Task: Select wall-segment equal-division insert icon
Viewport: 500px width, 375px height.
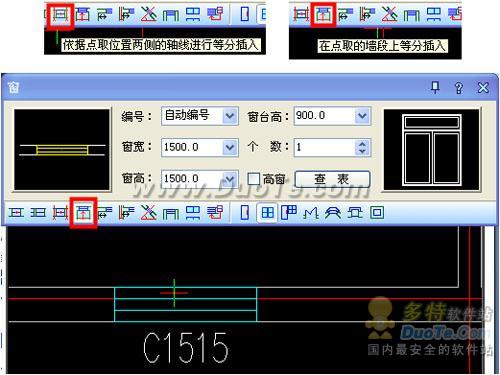Action: click(83, 213)
